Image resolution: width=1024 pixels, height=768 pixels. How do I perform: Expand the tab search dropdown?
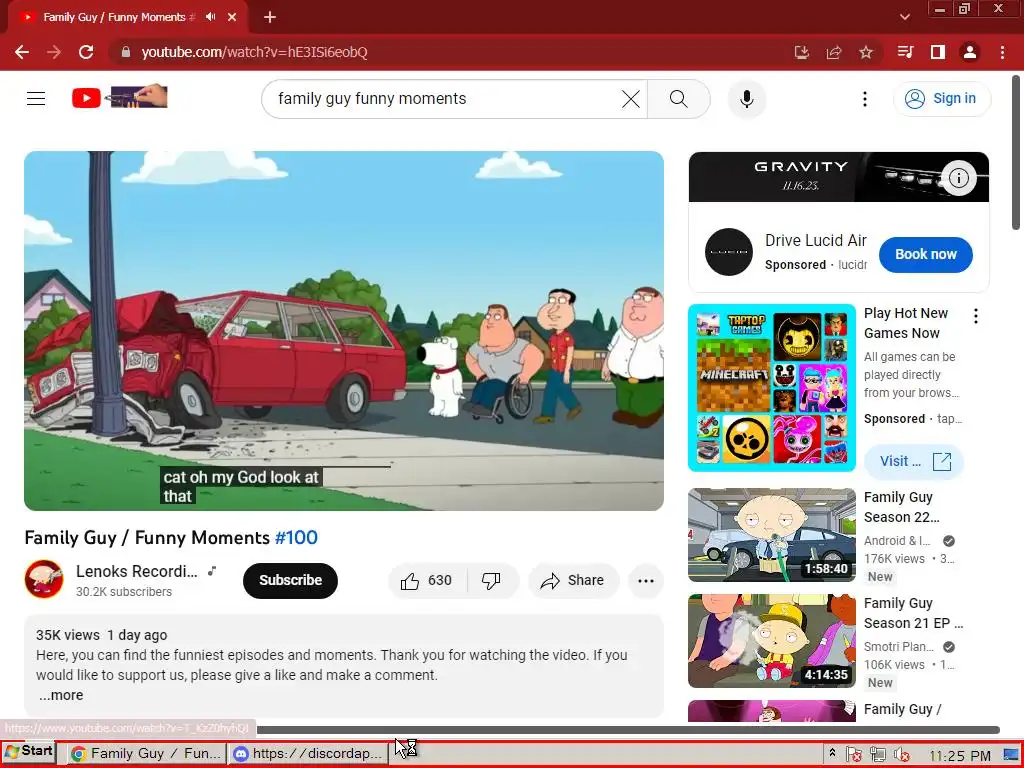point(904,17)
